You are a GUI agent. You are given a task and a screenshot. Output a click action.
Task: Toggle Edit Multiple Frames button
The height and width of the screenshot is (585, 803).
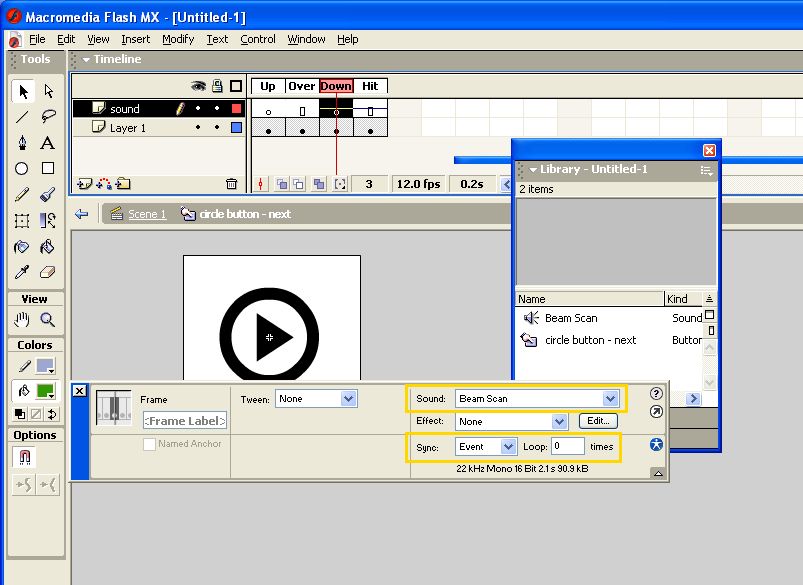click(319, 184)
